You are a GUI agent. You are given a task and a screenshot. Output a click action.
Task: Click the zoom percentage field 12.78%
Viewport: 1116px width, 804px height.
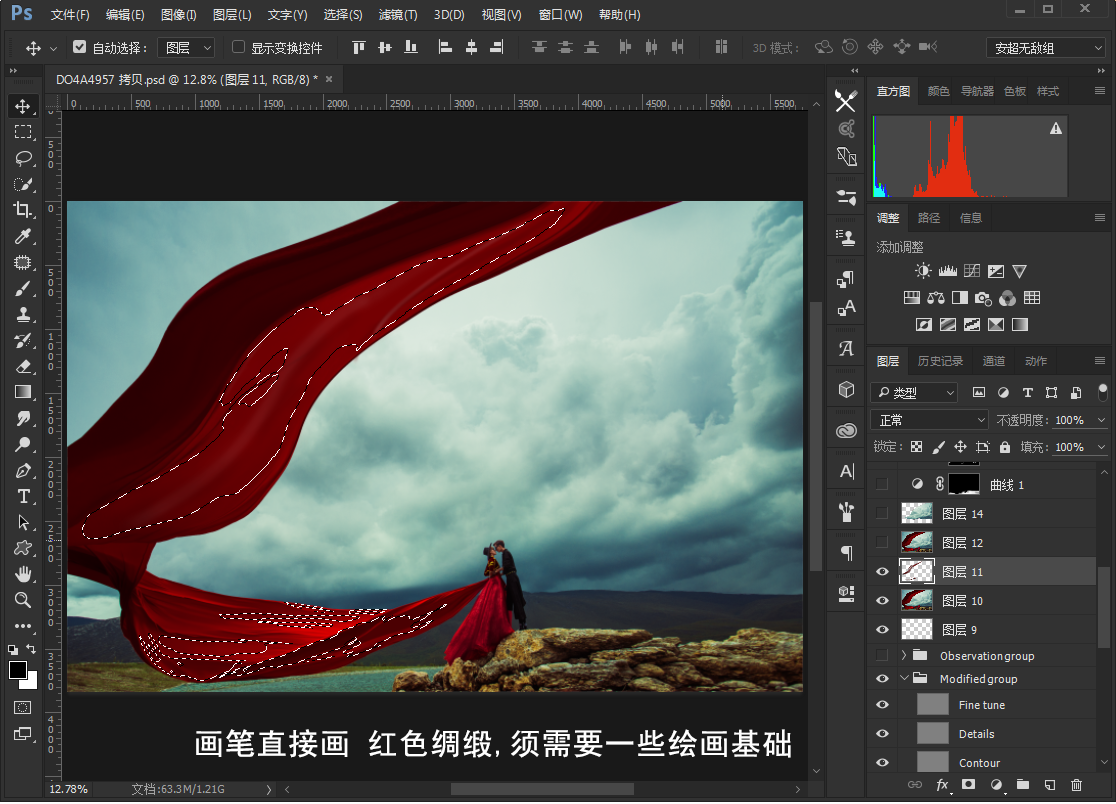point(69,789)
